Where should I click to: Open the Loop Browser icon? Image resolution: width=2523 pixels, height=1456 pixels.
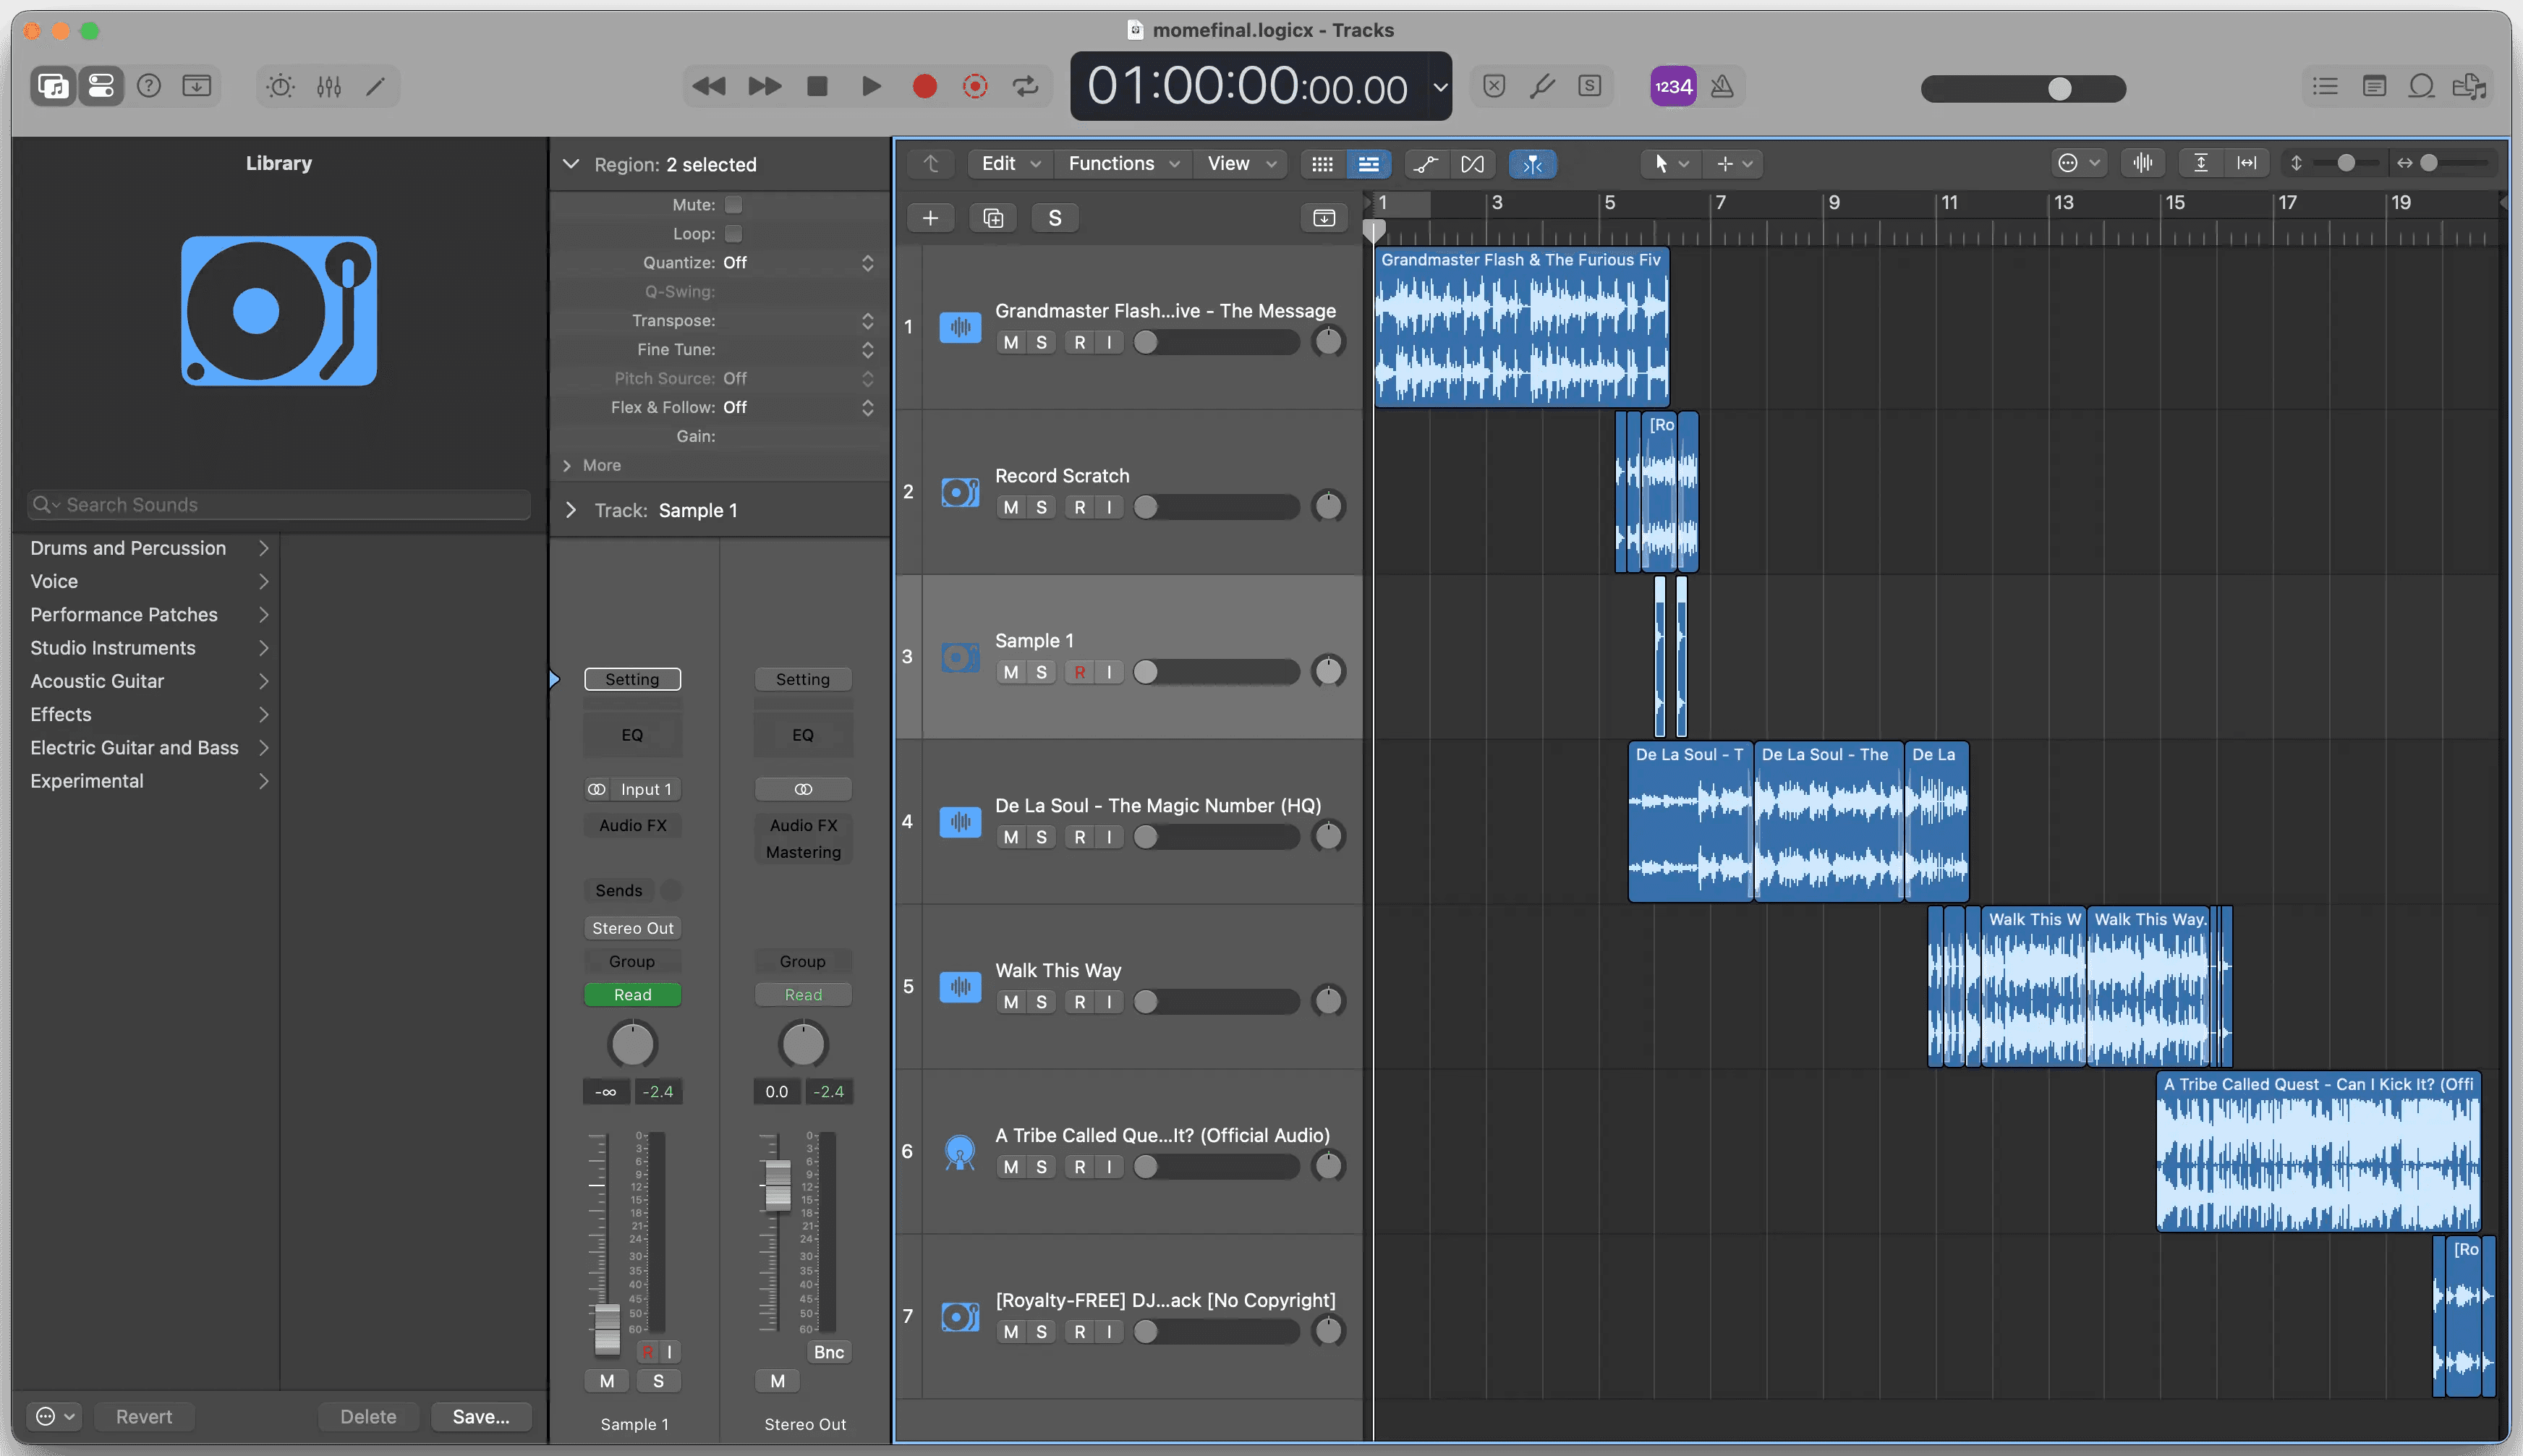pyautogui.click(x=2421, y=87)
